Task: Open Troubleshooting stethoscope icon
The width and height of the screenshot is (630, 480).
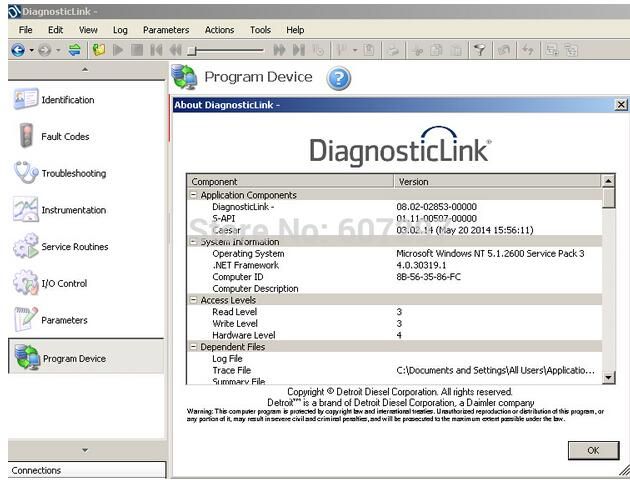Action: [x=26, y=173]
